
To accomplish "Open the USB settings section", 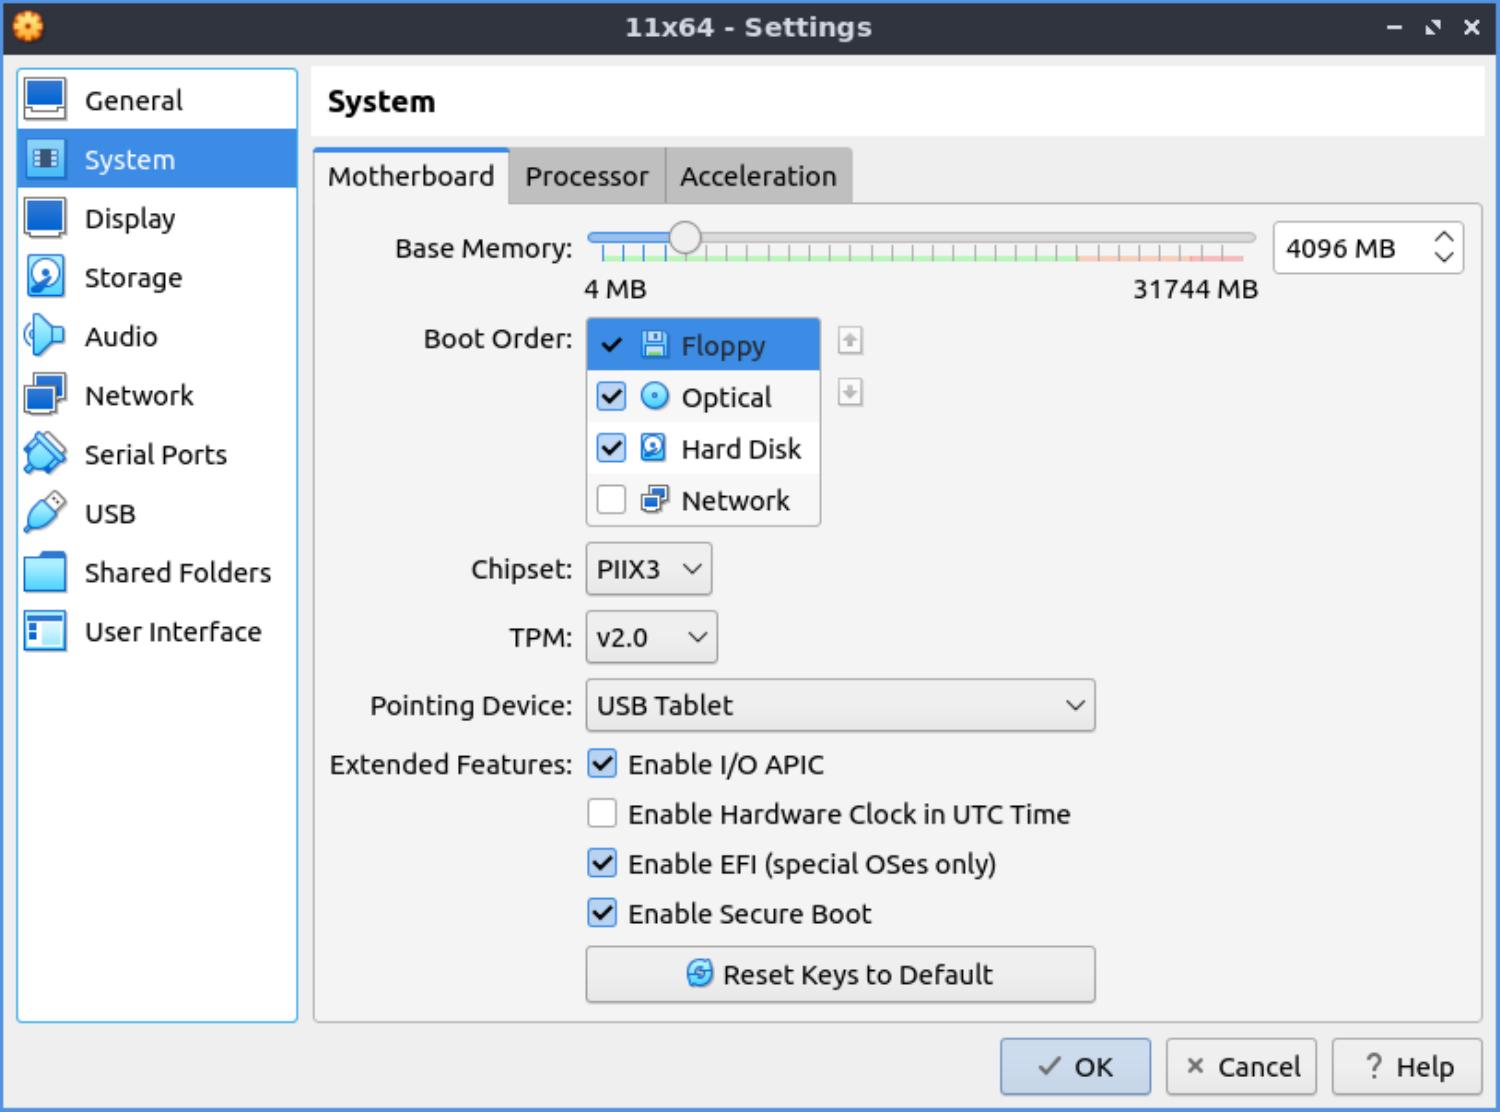I will coord(110,513).
